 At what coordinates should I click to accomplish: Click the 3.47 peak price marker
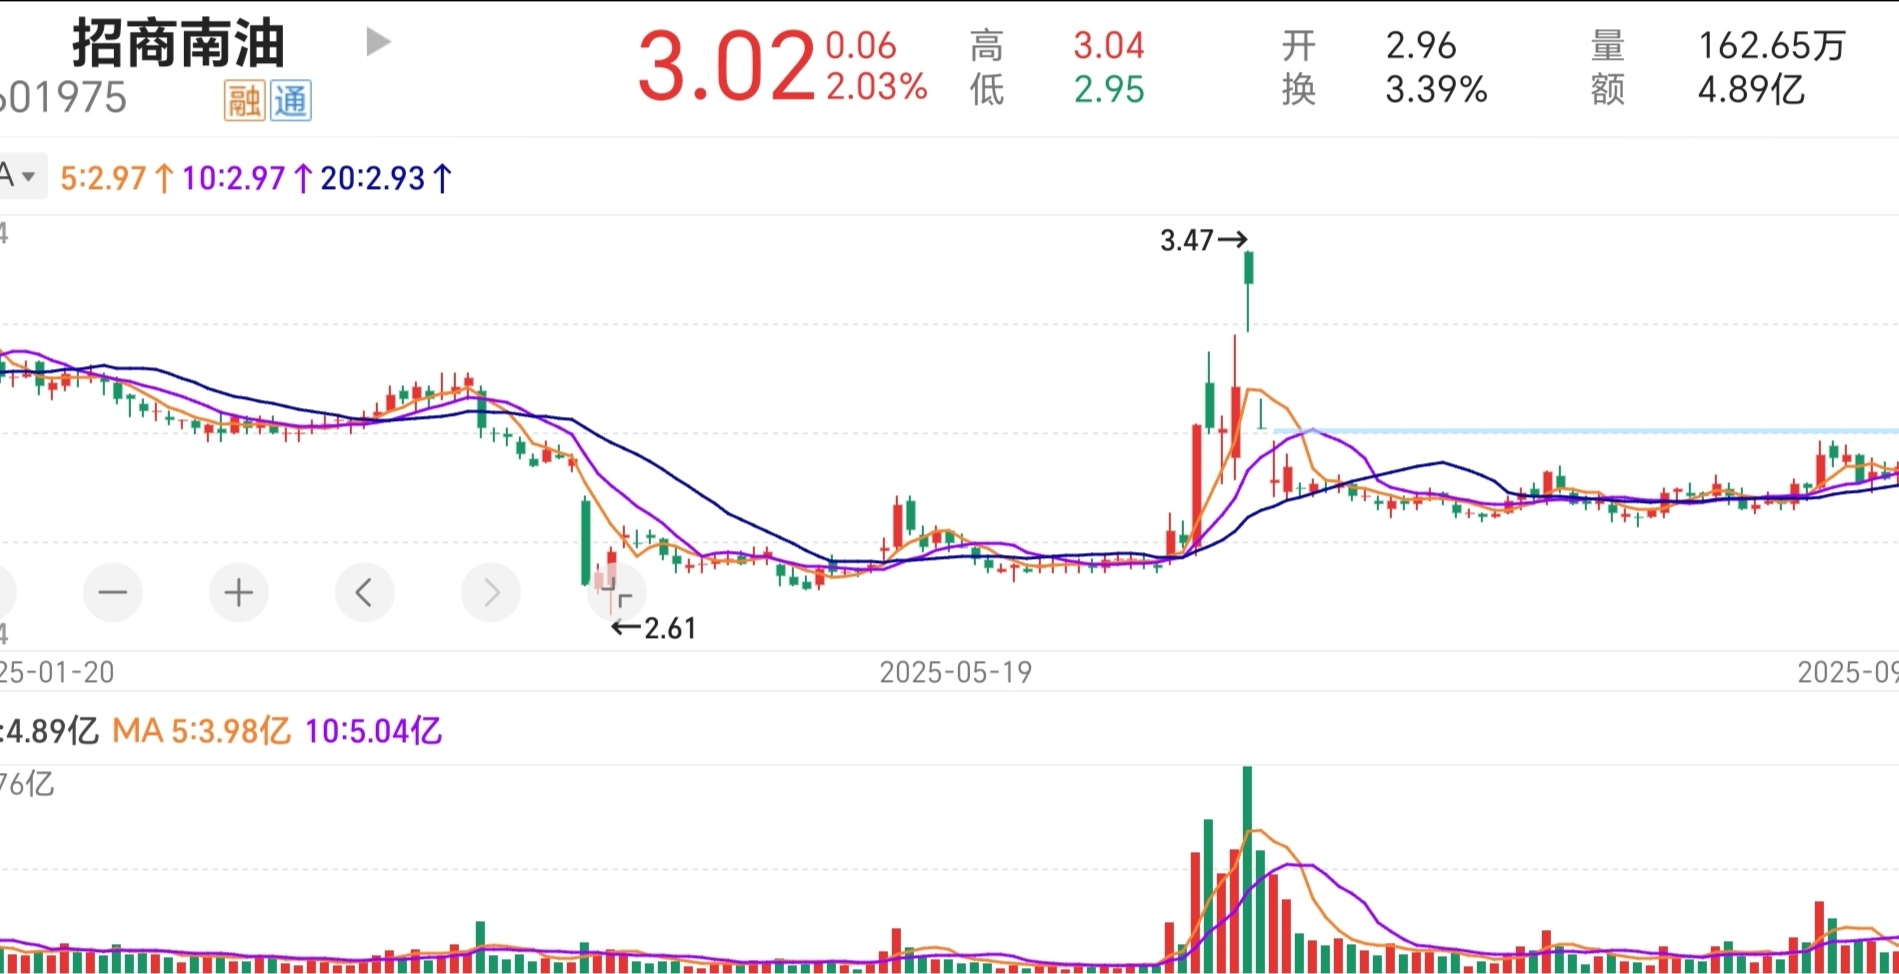tap(1204, 240)
